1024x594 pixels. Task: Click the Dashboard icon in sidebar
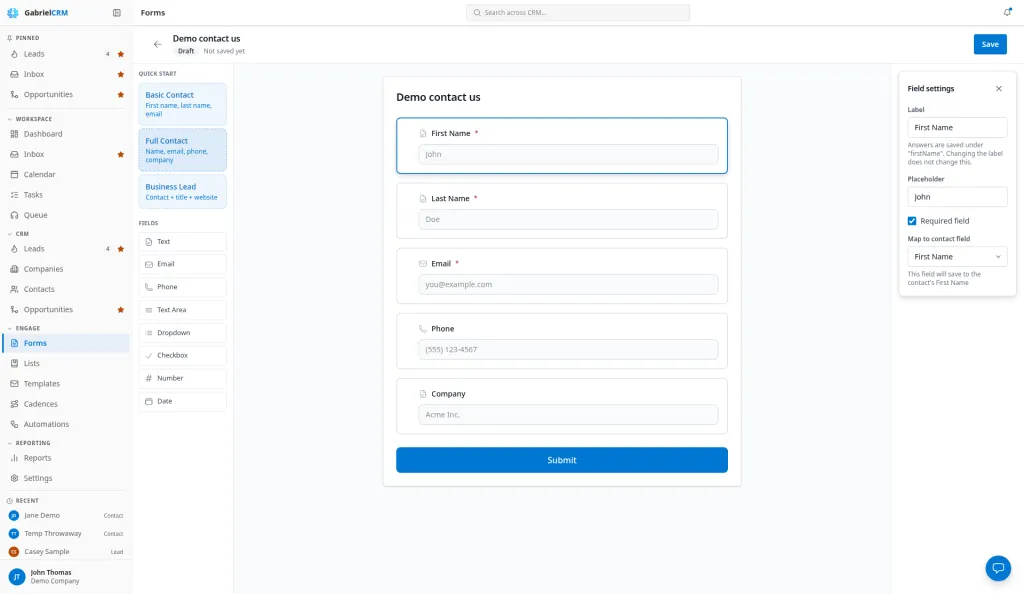point(14,134)
